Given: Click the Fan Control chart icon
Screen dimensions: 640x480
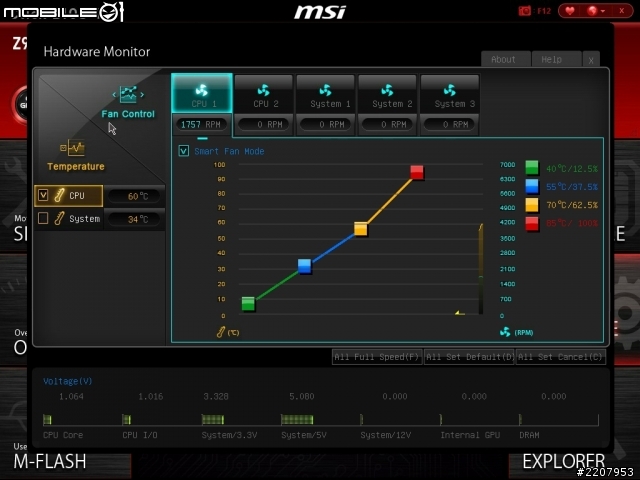Looking at the screenshot, I should click(x=128, y=94).
